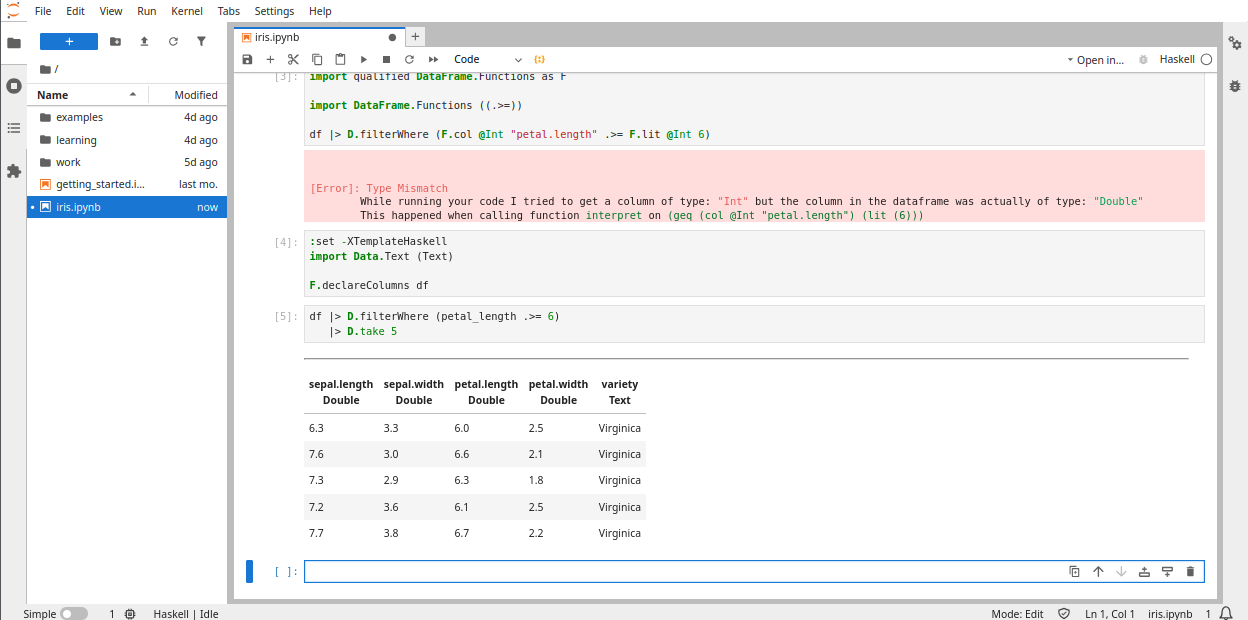Screen dimensions: 1248x620
Task: Click the cell 4 code editor
Action: (x=754, y=264)
